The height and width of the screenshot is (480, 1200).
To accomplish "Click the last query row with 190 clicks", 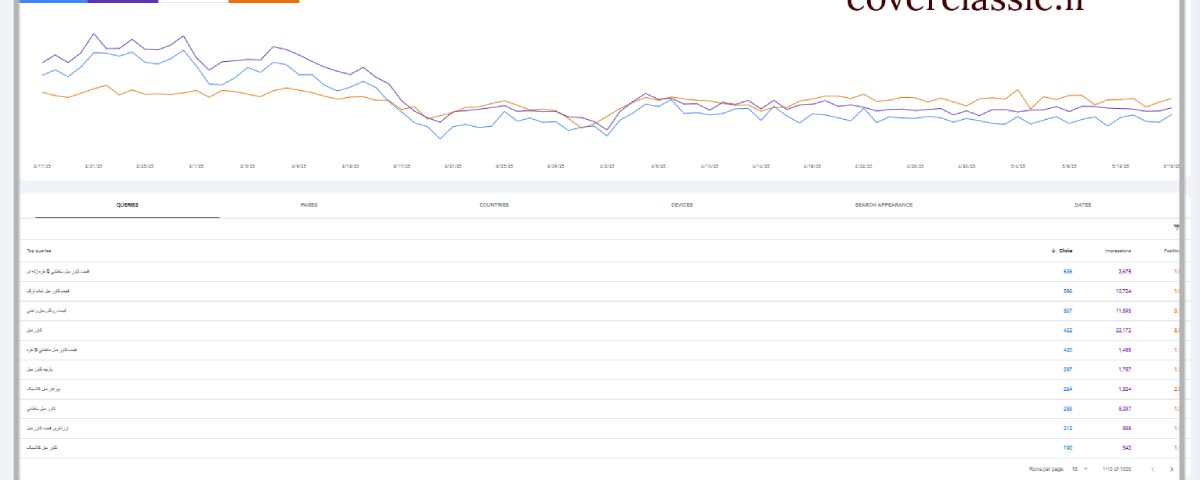I will [600, 448].
